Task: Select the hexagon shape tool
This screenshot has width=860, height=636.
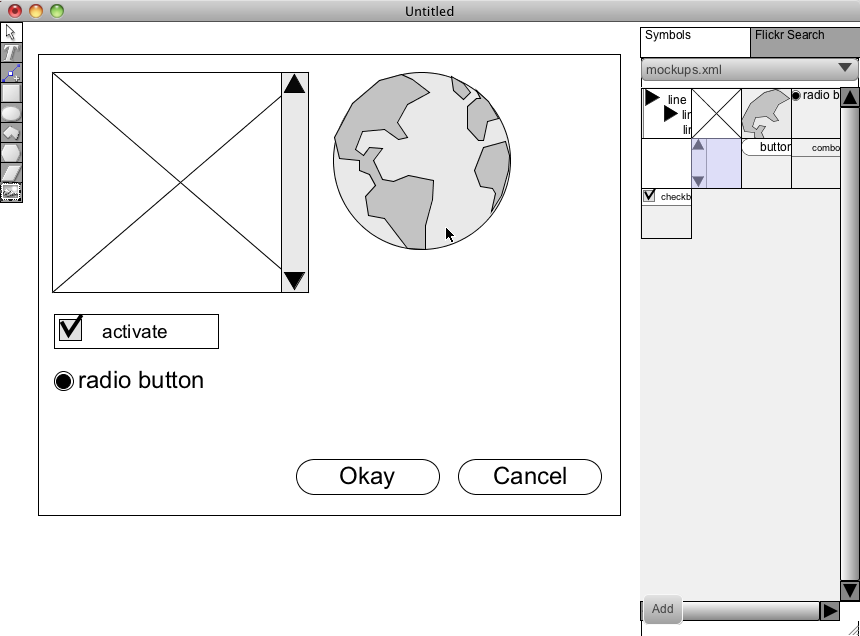Action: point(11,153)
